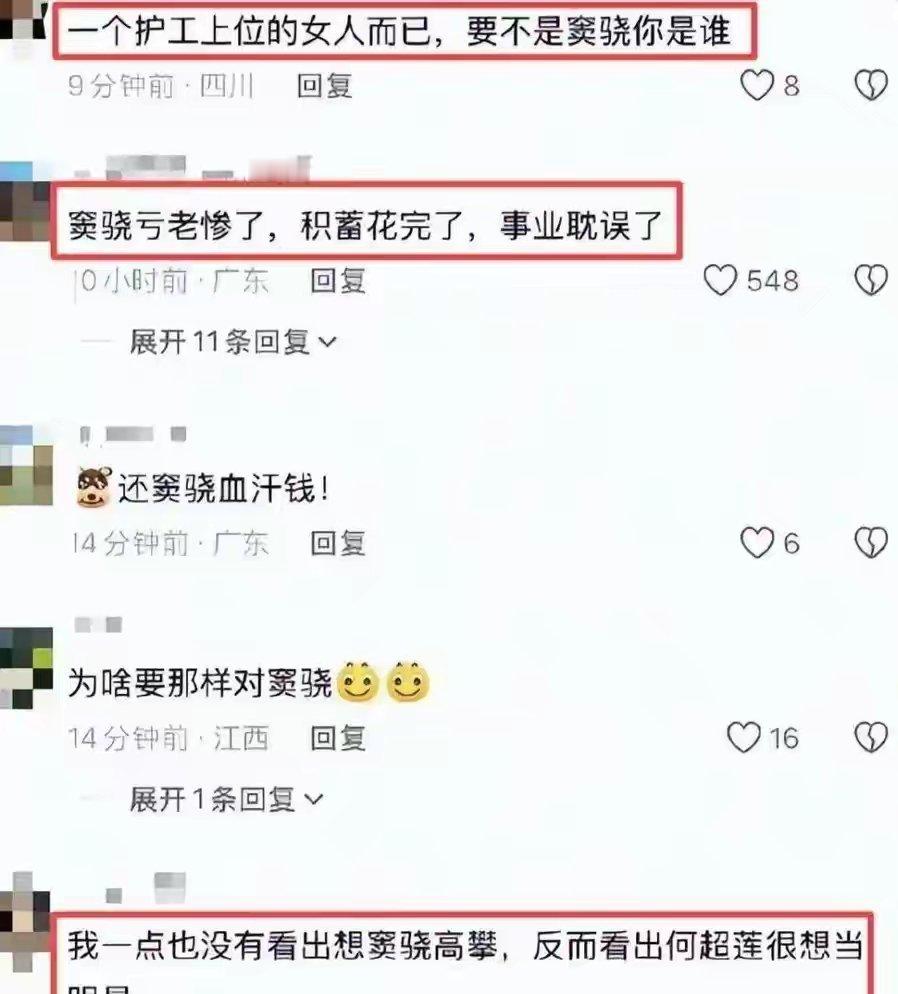This screenshot has width=898, height=994.
Task: Expand 展开11条回复 replies
Action: (x=233, y=342)
